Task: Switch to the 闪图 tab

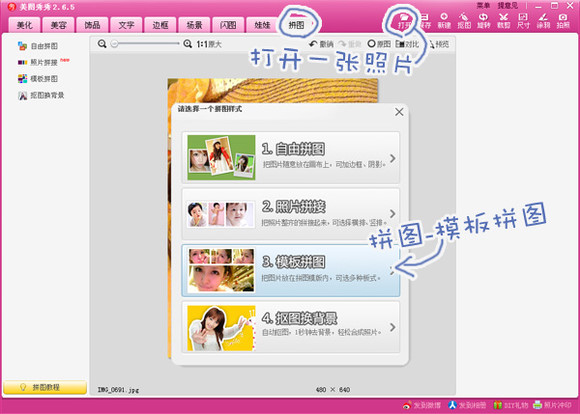Action: [x=228, y=25]
